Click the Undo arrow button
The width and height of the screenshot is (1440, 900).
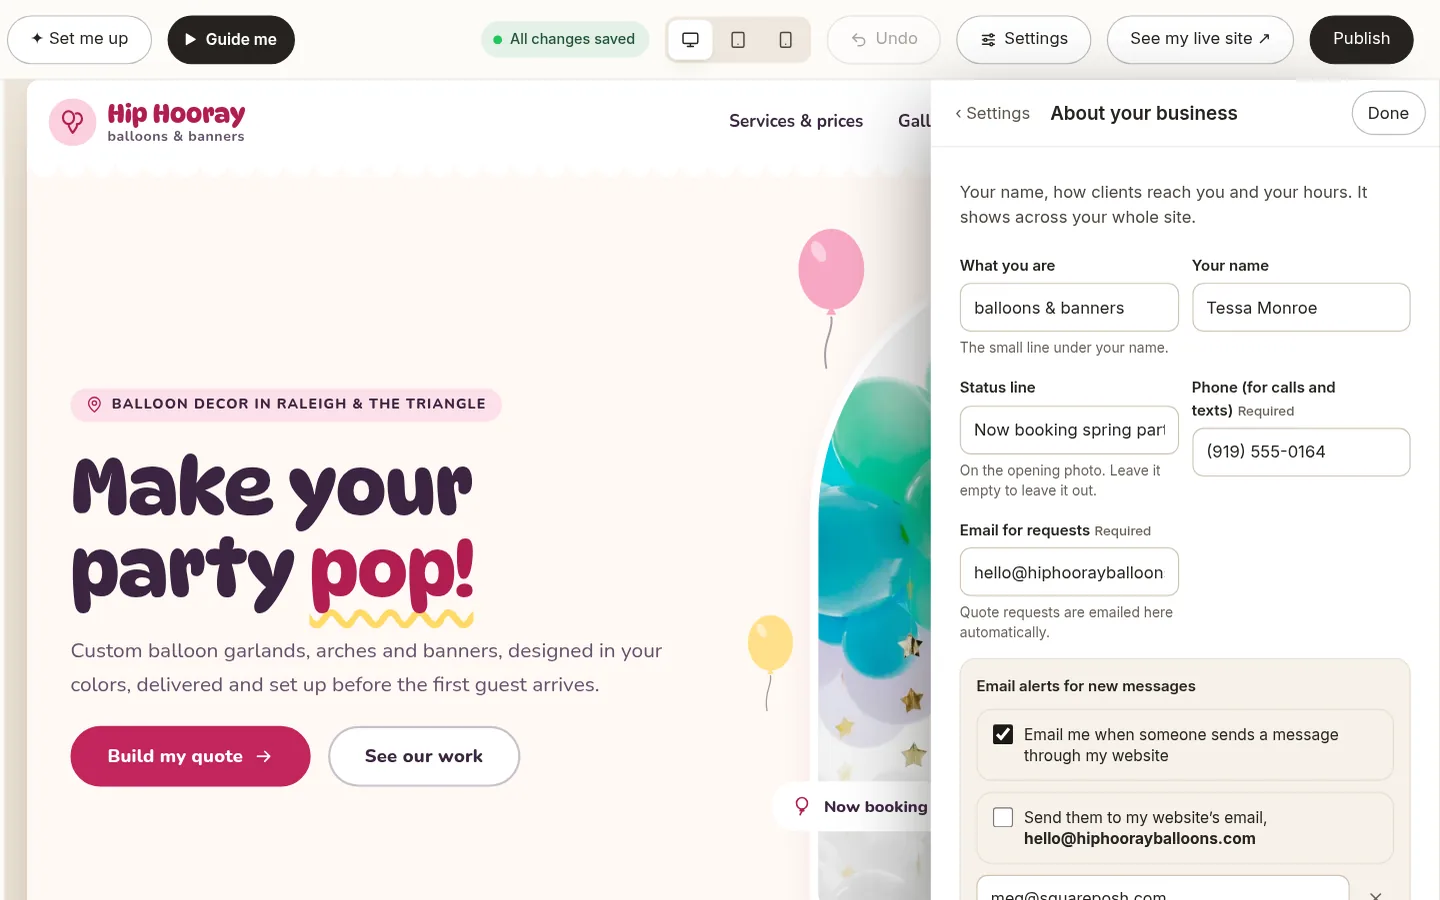(x=884, y=40)
